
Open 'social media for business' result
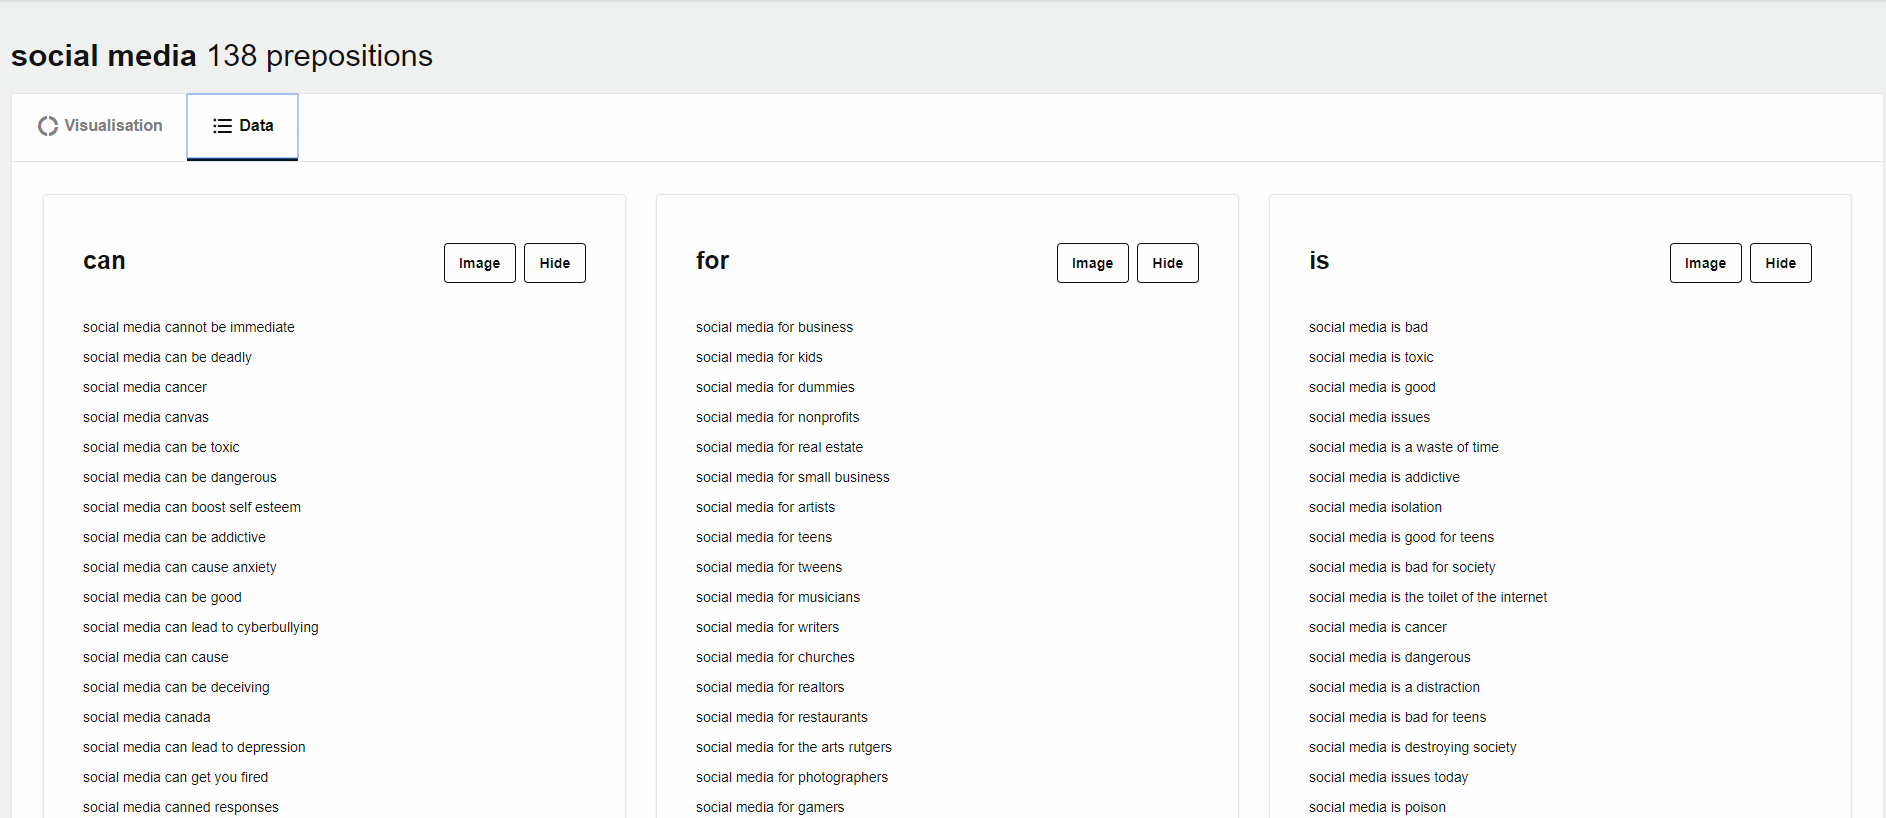774,328
